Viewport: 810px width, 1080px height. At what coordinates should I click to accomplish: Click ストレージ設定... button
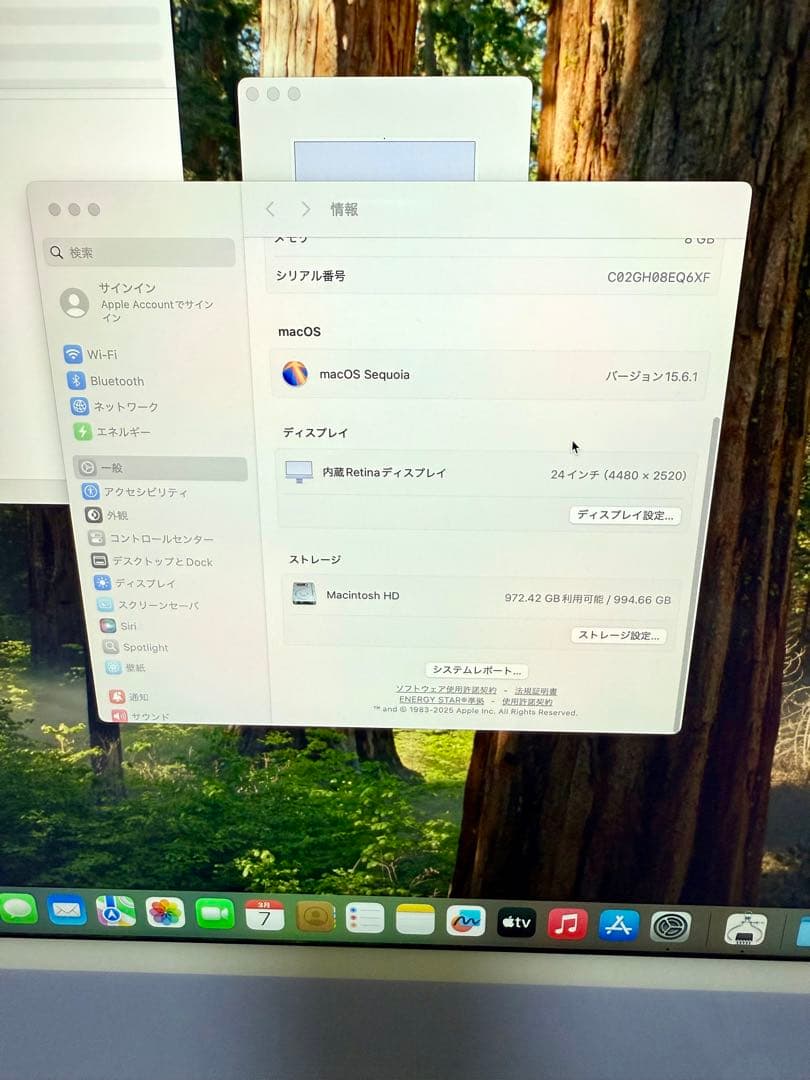[619, 635]
